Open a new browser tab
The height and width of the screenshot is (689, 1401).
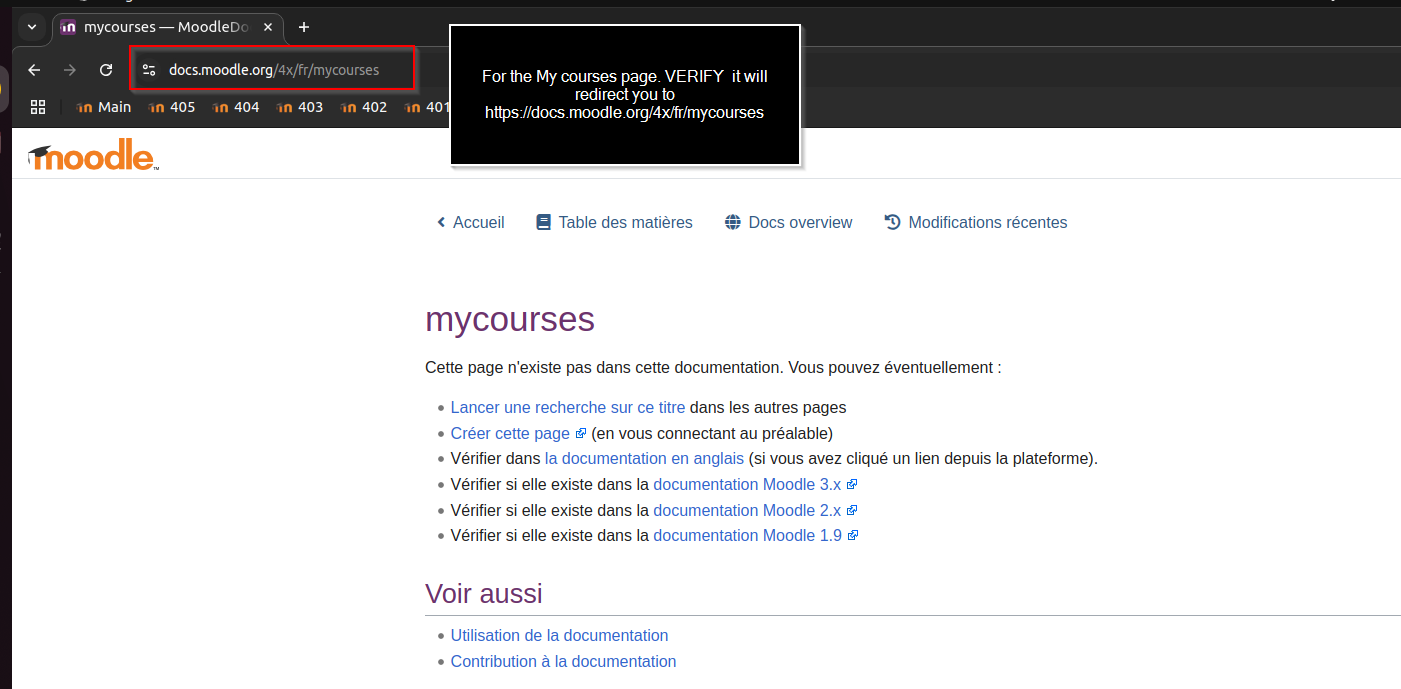(304, 27)
